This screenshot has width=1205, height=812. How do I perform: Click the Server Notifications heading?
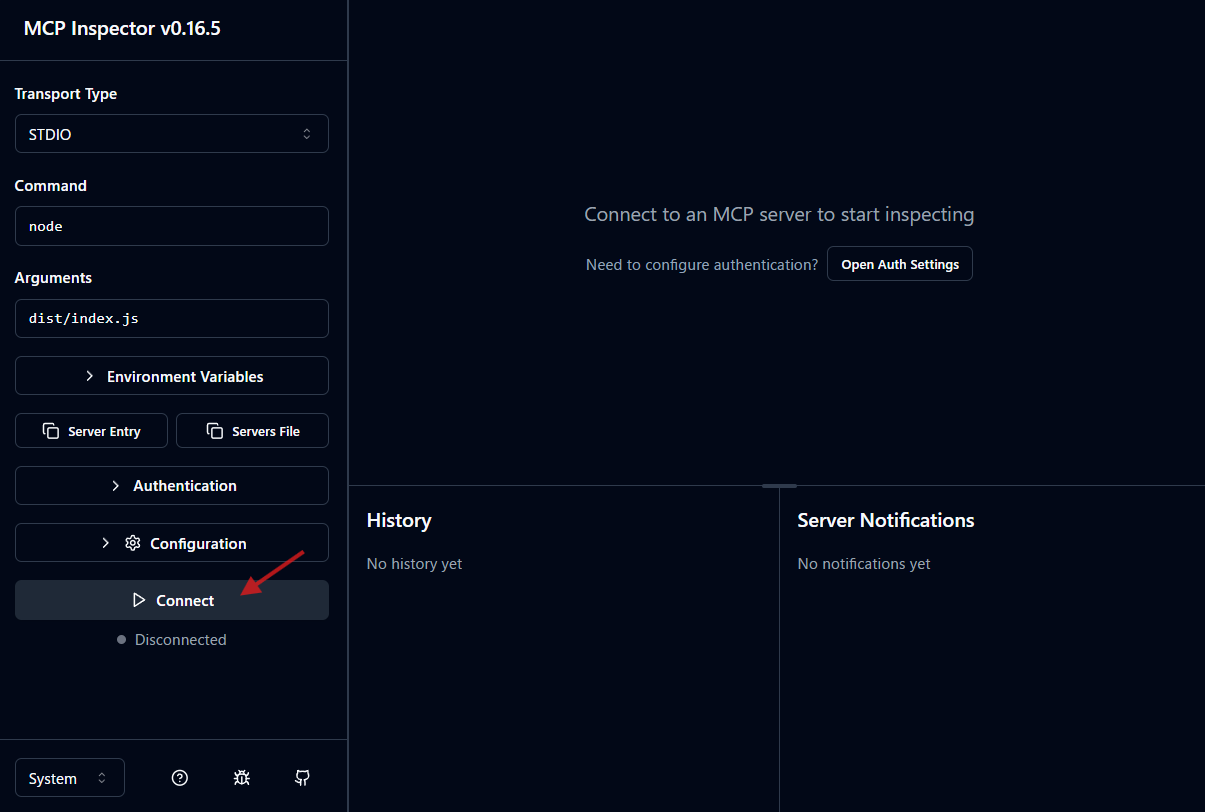tap(886, 520)
